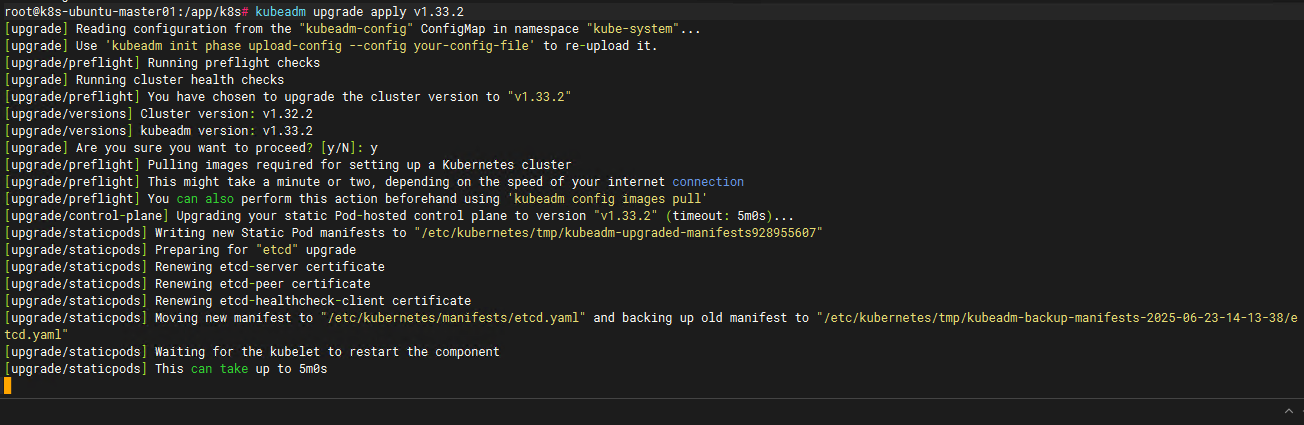Click 'Are you sure you want to proceed?' line
1304x425 pixels.
click(191, 147)
